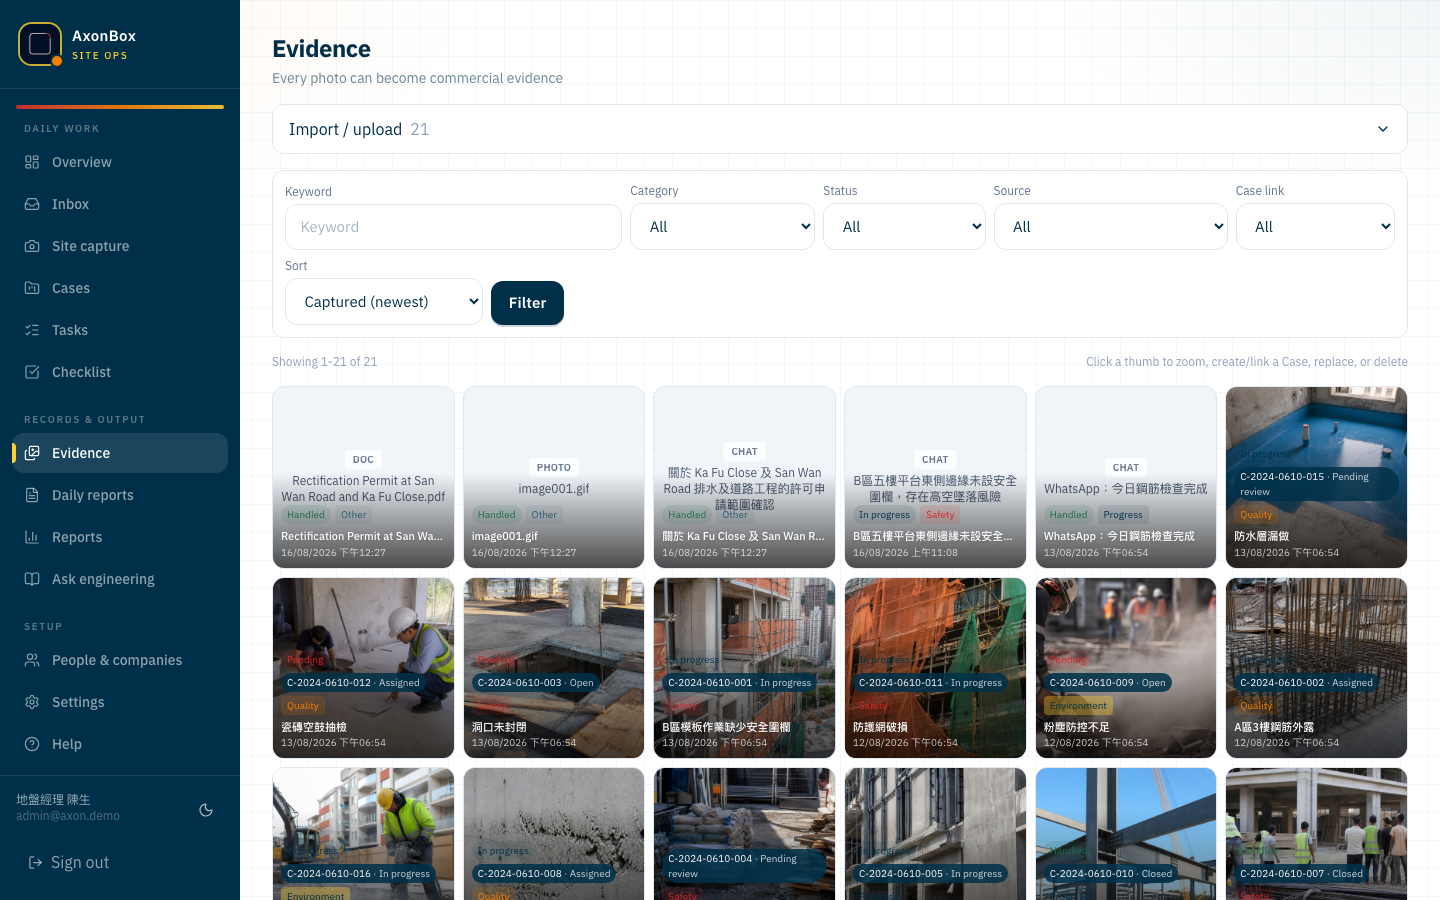The height and width of the screenshot is (900, 1440).
Task: Open the Rectification Permit PDF doc card
Action: tap(363, 477)
